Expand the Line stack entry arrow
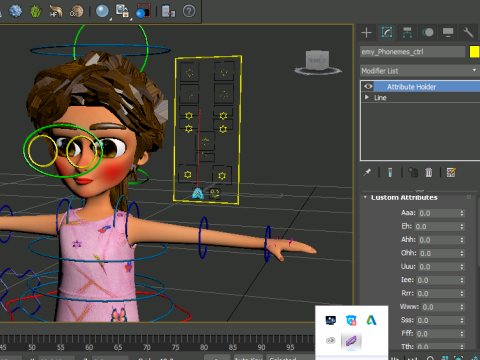Screen dimensions: 480x360 coord(367,97)
